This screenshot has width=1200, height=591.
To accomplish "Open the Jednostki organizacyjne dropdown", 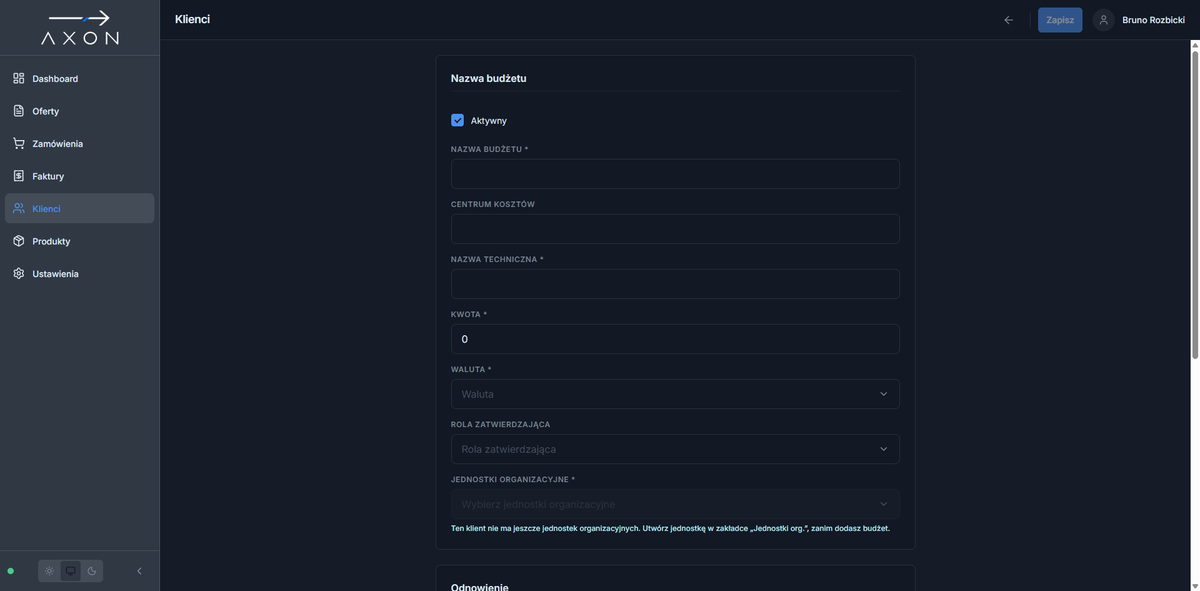I will click(675, 504).
